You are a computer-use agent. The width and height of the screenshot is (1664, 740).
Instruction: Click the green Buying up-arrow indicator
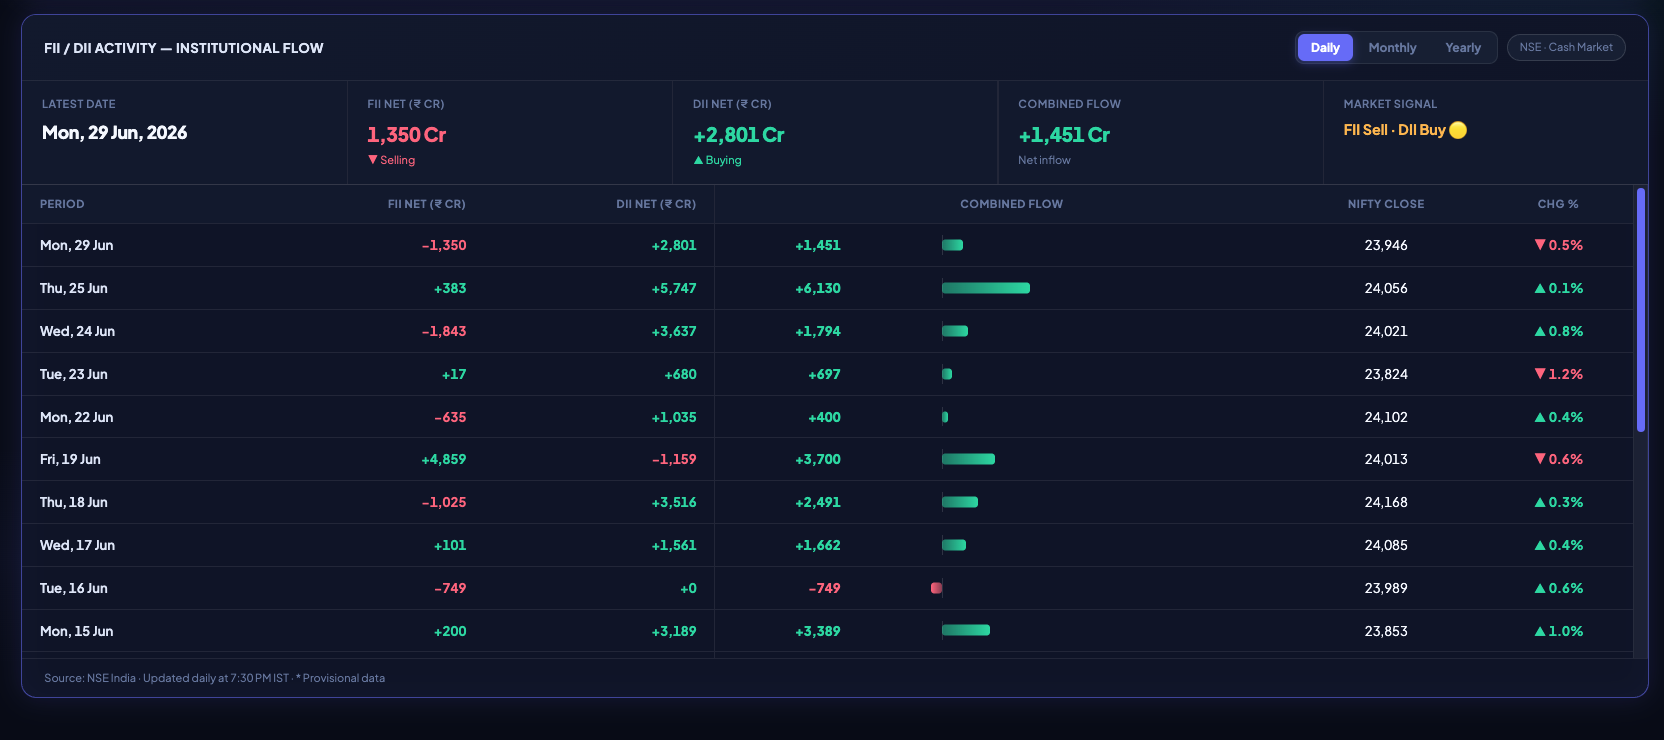pos(698,160)
